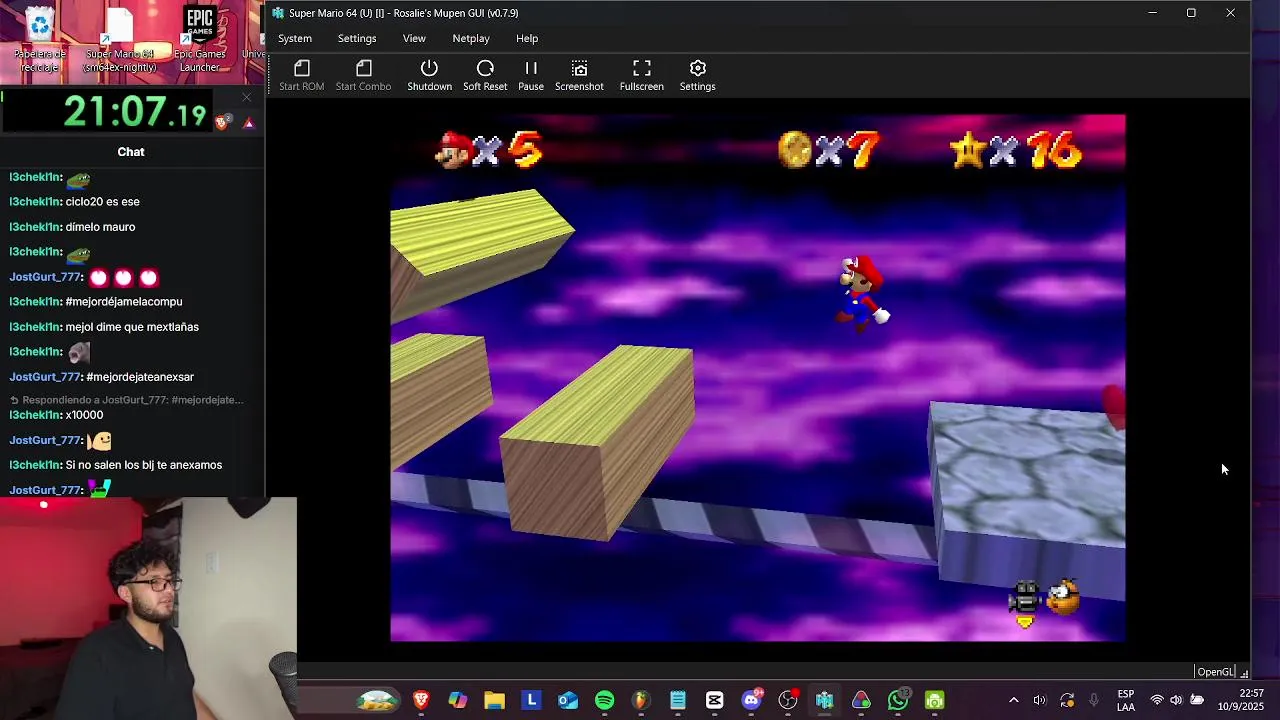1280x720 pixels.
Task: Open the Help menu
Action: coord(527,38)
